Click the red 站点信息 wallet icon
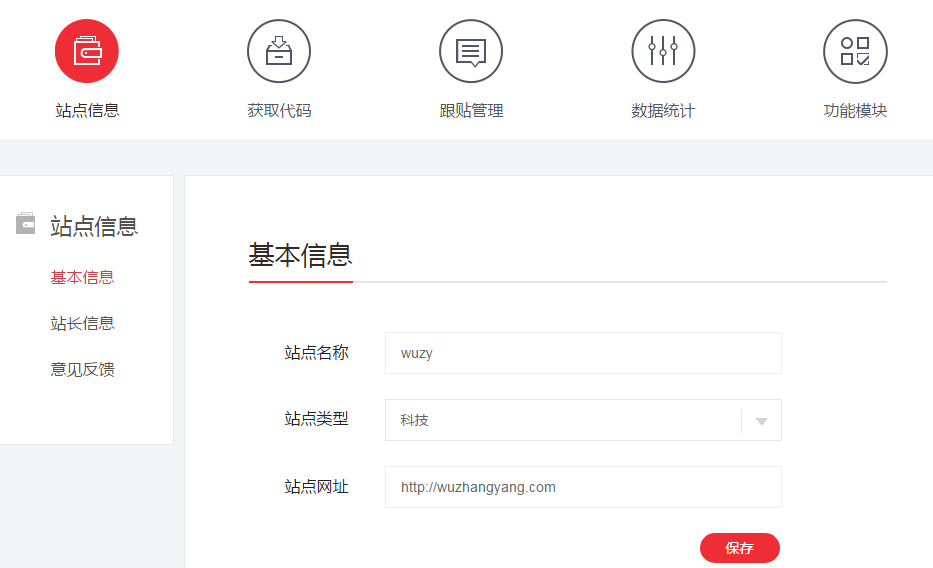 pos(87,51)
